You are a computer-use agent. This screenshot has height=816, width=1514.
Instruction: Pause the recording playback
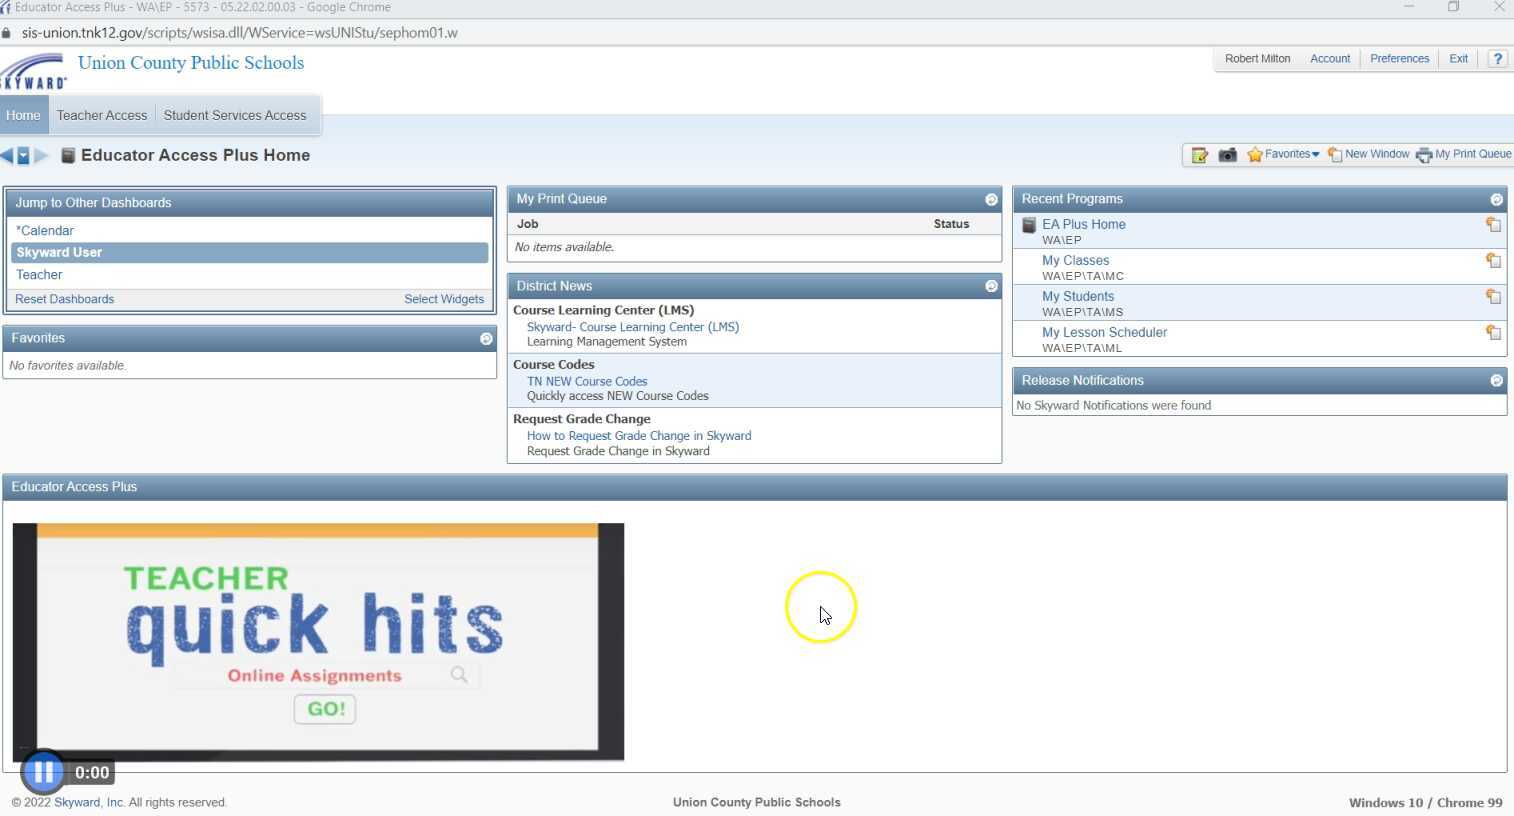coord(43,772)
